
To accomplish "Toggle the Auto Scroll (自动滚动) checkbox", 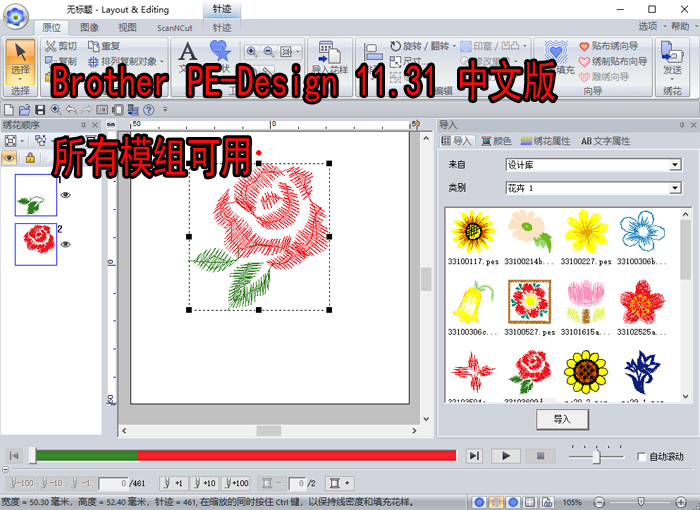I will coord(642,456).
